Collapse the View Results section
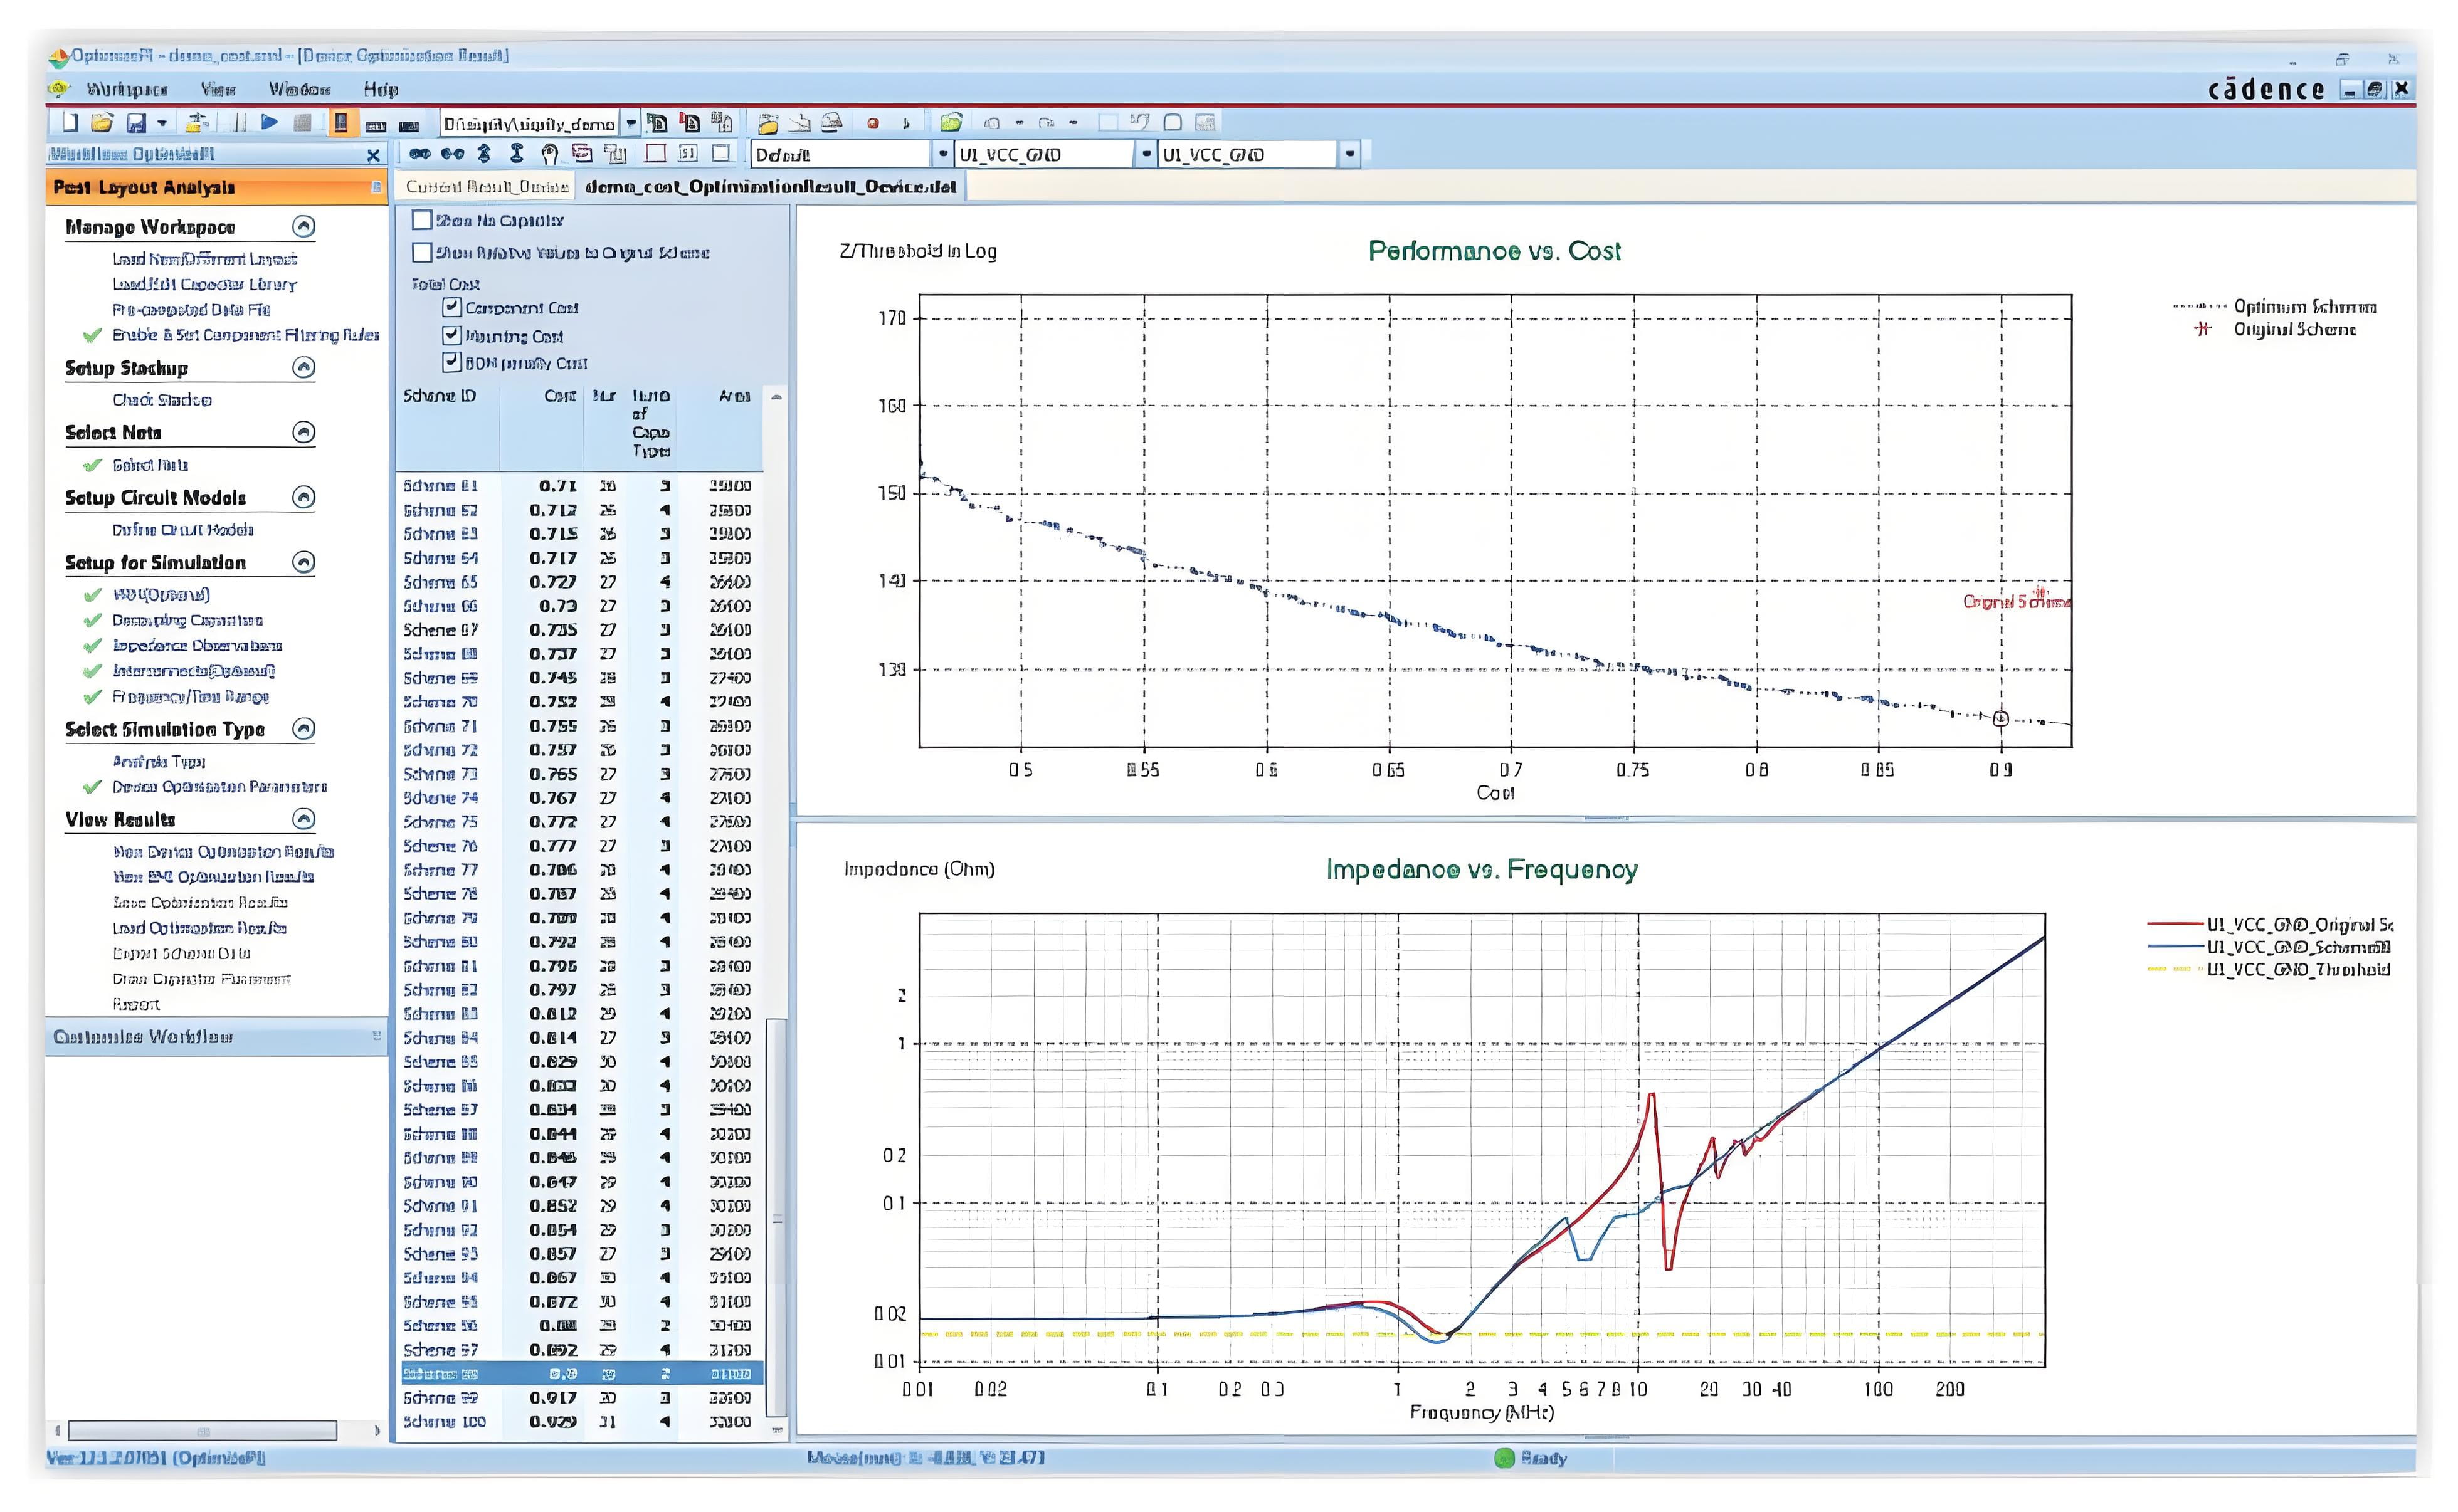The image size is (2458, 1512). 304,820
